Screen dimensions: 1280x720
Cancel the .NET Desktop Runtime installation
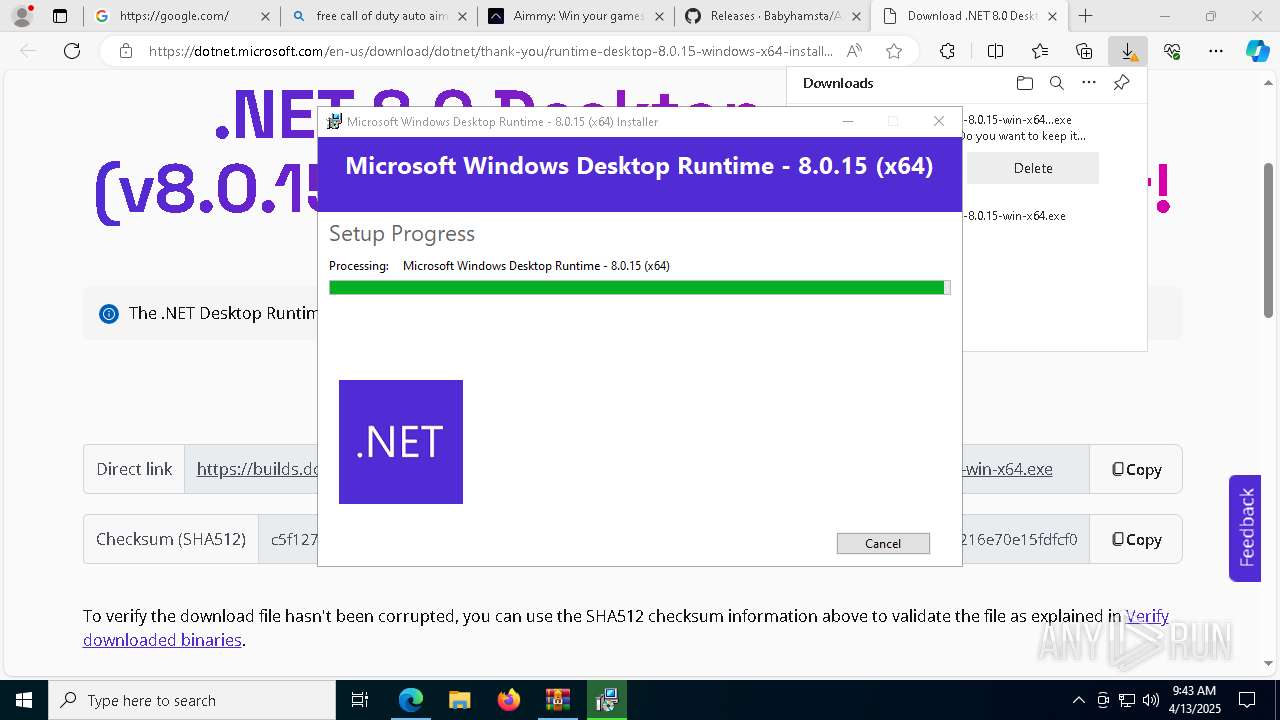[883, 543]
